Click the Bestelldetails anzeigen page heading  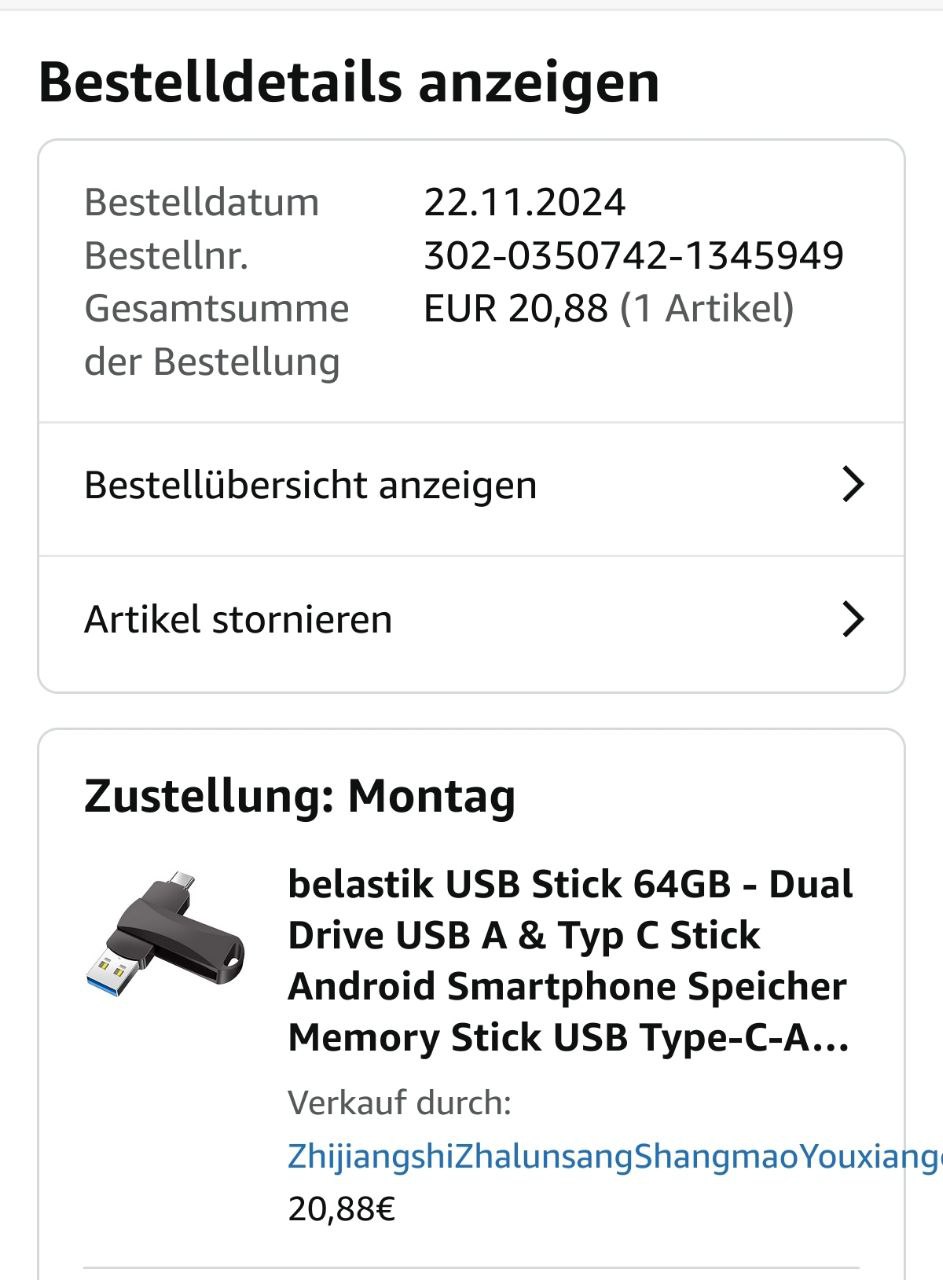pos(349,83)
